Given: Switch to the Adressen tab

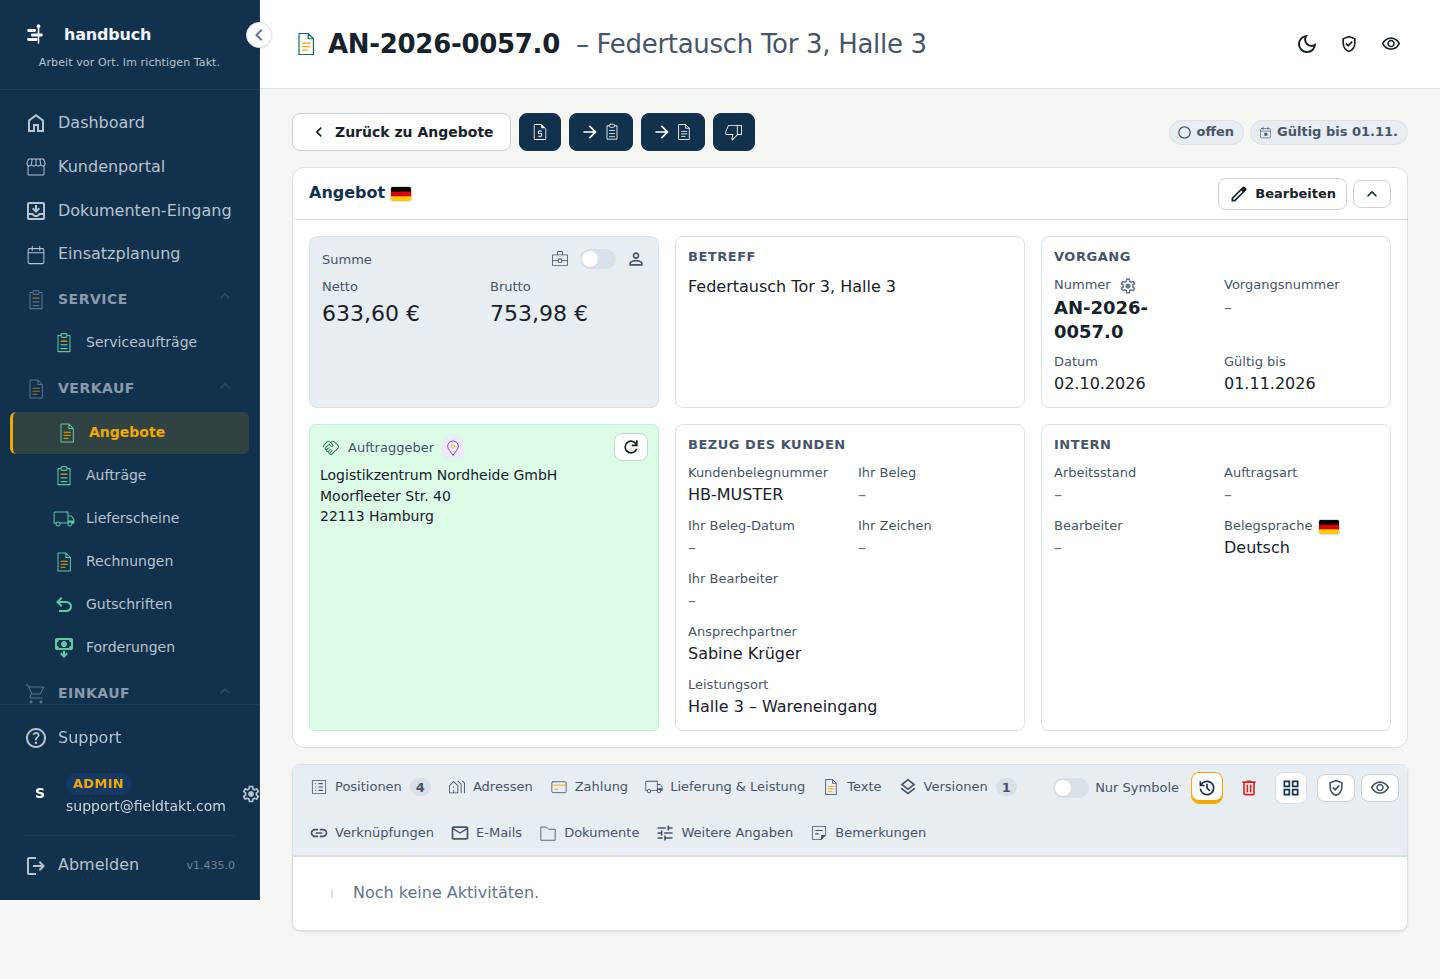Looking at the screenshot, I should coord(491,787).
